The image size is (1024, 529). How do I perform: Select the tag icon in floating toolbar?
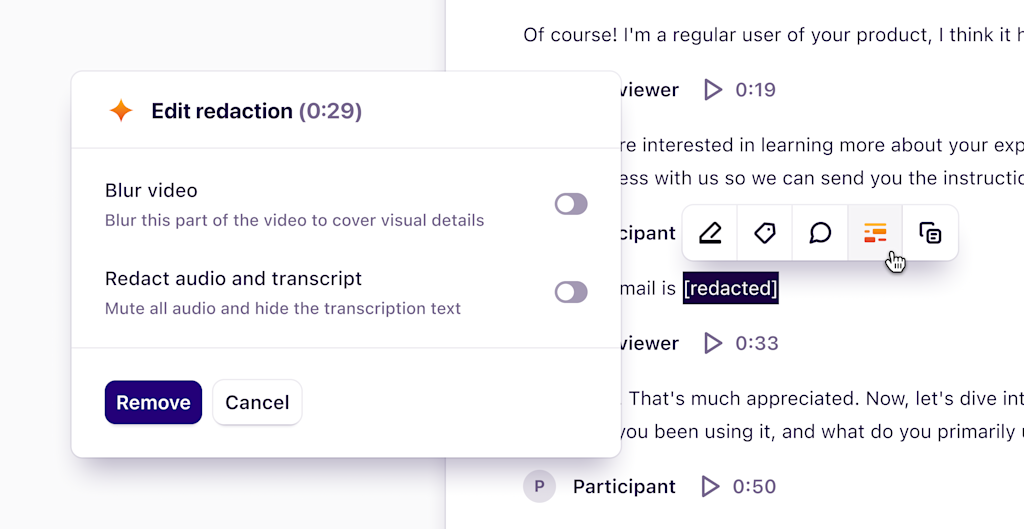(x=765, y=233)
